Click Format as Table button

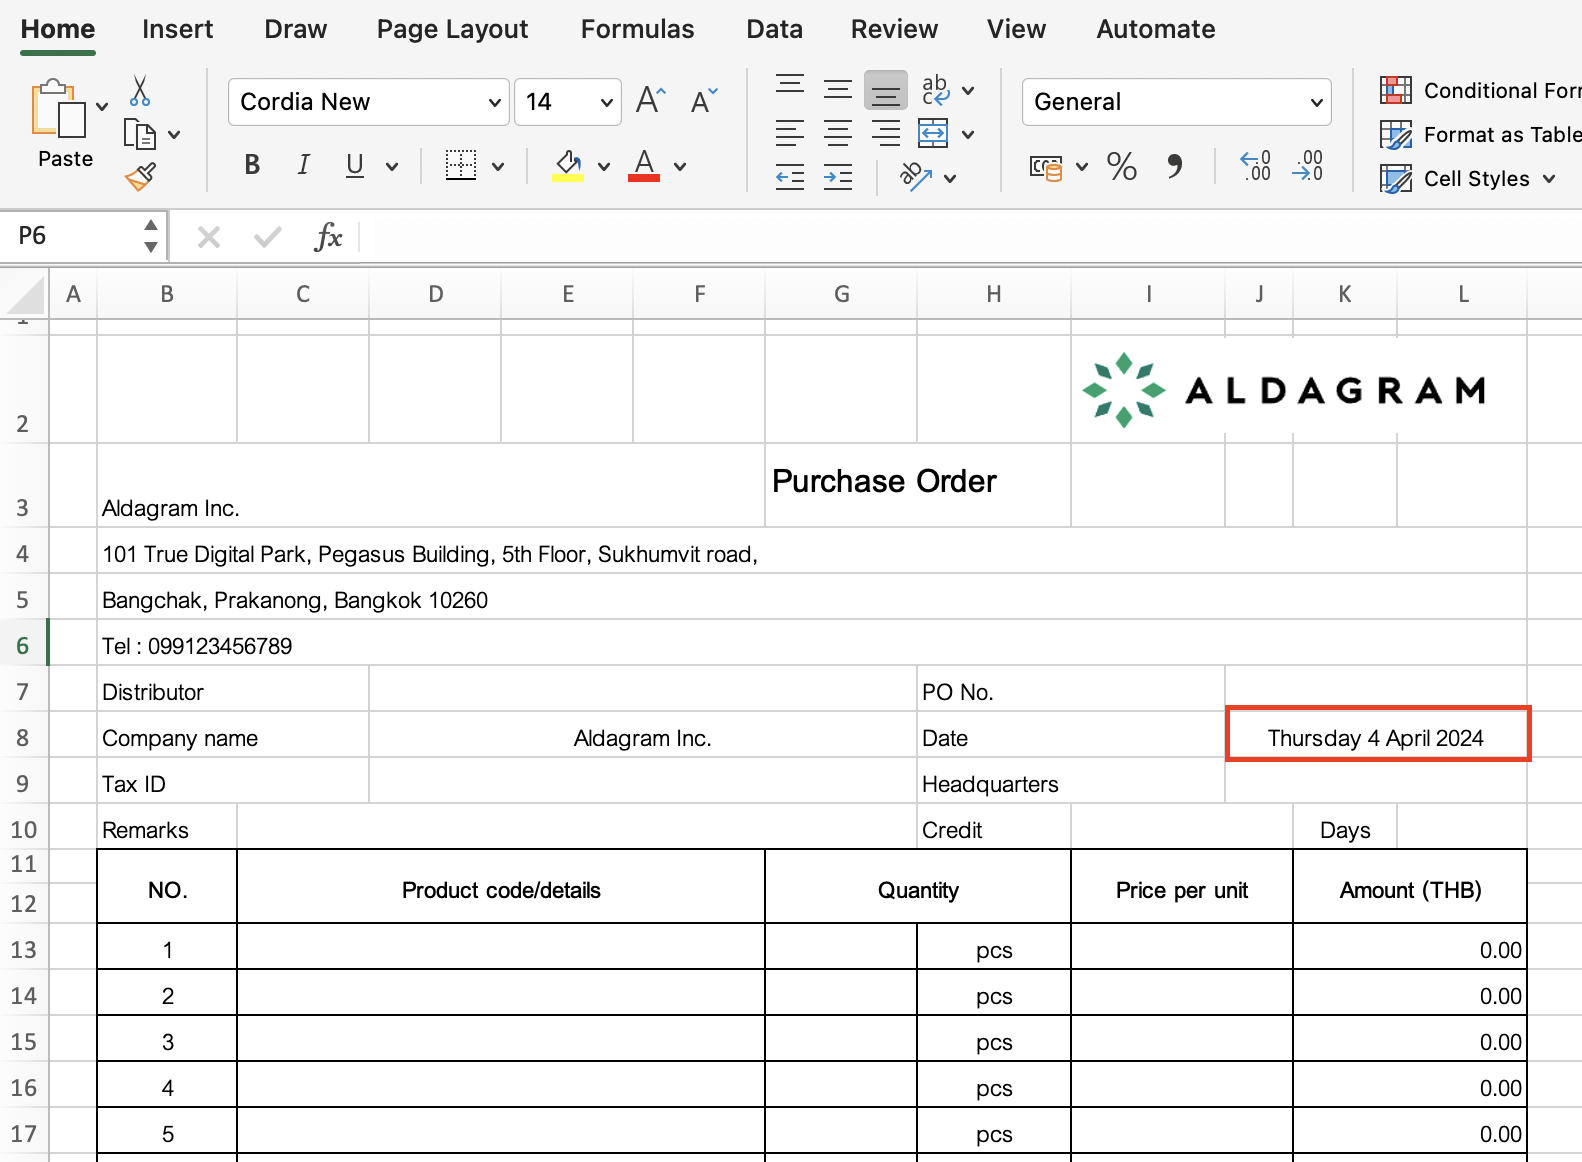1480,135
